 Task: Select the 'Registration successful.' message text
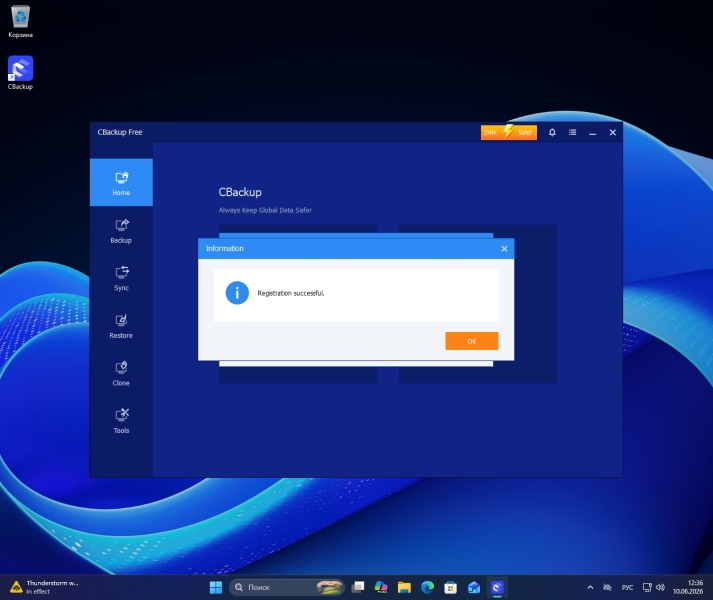(x=291, y=293)
